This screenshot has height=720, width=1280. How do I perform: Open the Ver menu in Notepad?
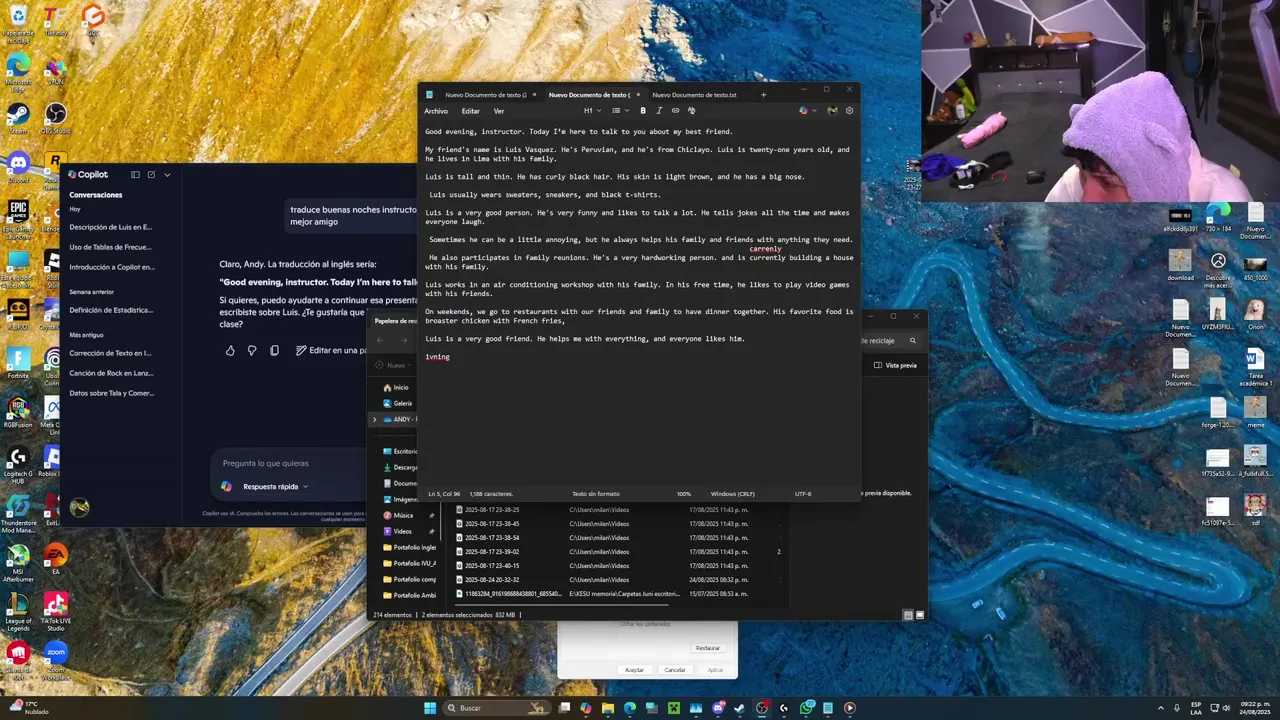pyautogui.click(x=498, y=111)
